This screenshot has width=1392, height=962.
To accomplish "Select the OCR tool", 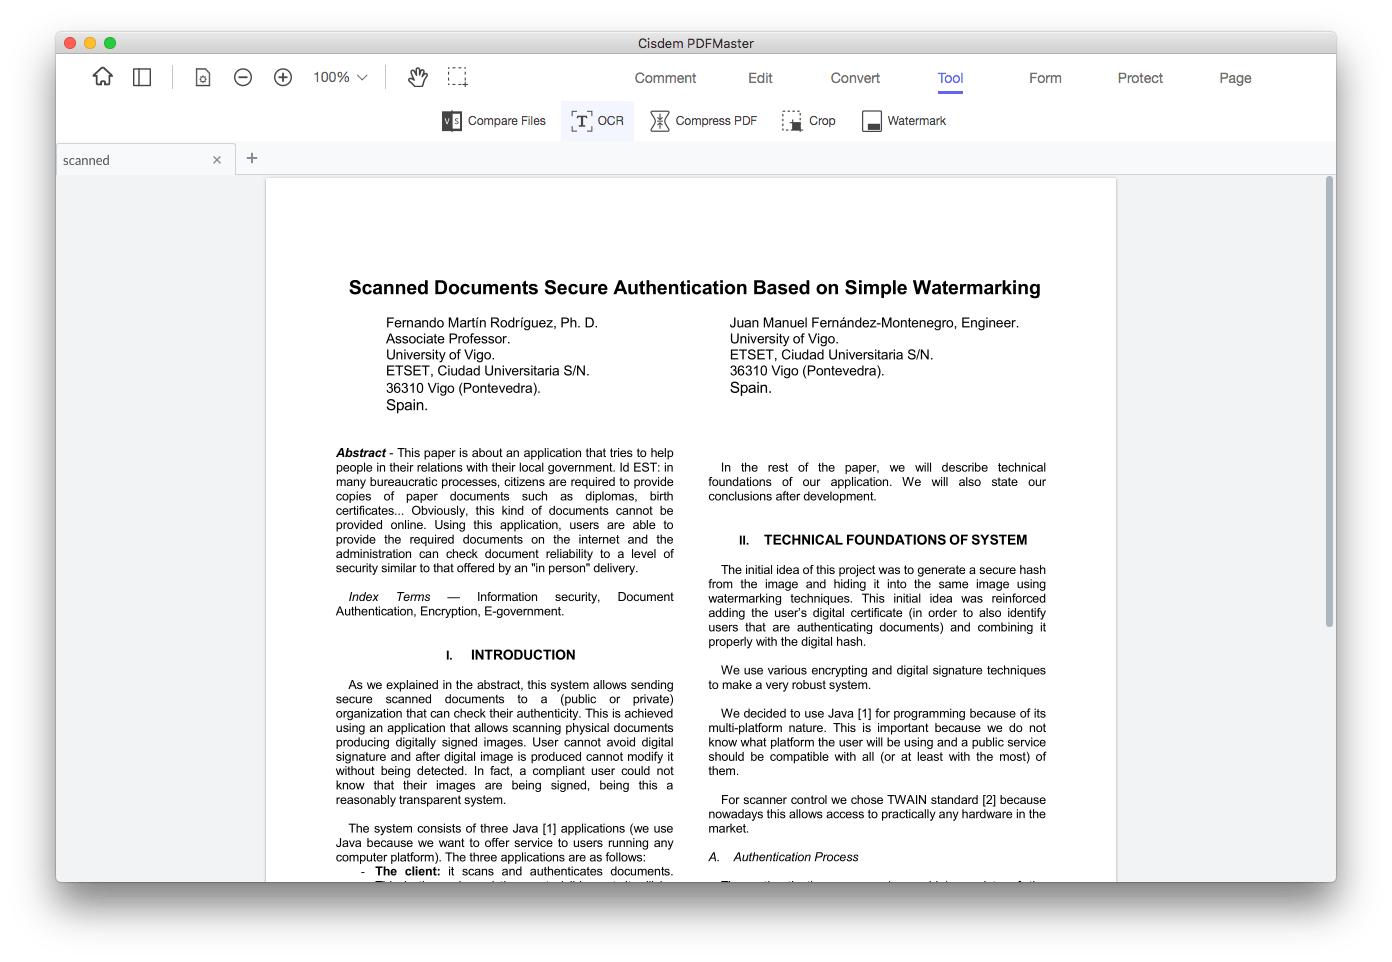I will 596,120.
